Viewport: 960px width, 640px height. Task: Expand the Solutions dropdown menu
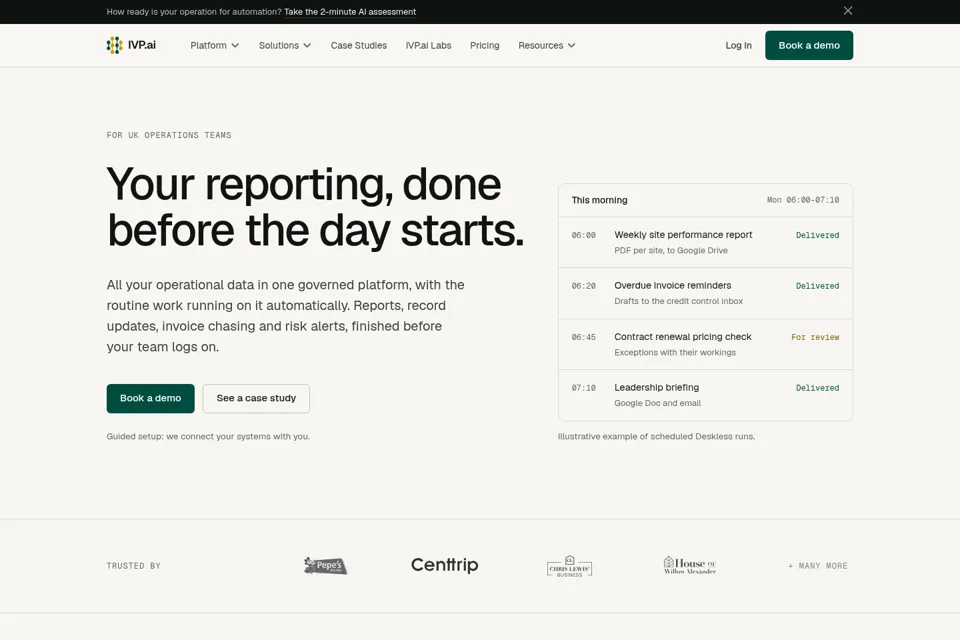point(285,45)
